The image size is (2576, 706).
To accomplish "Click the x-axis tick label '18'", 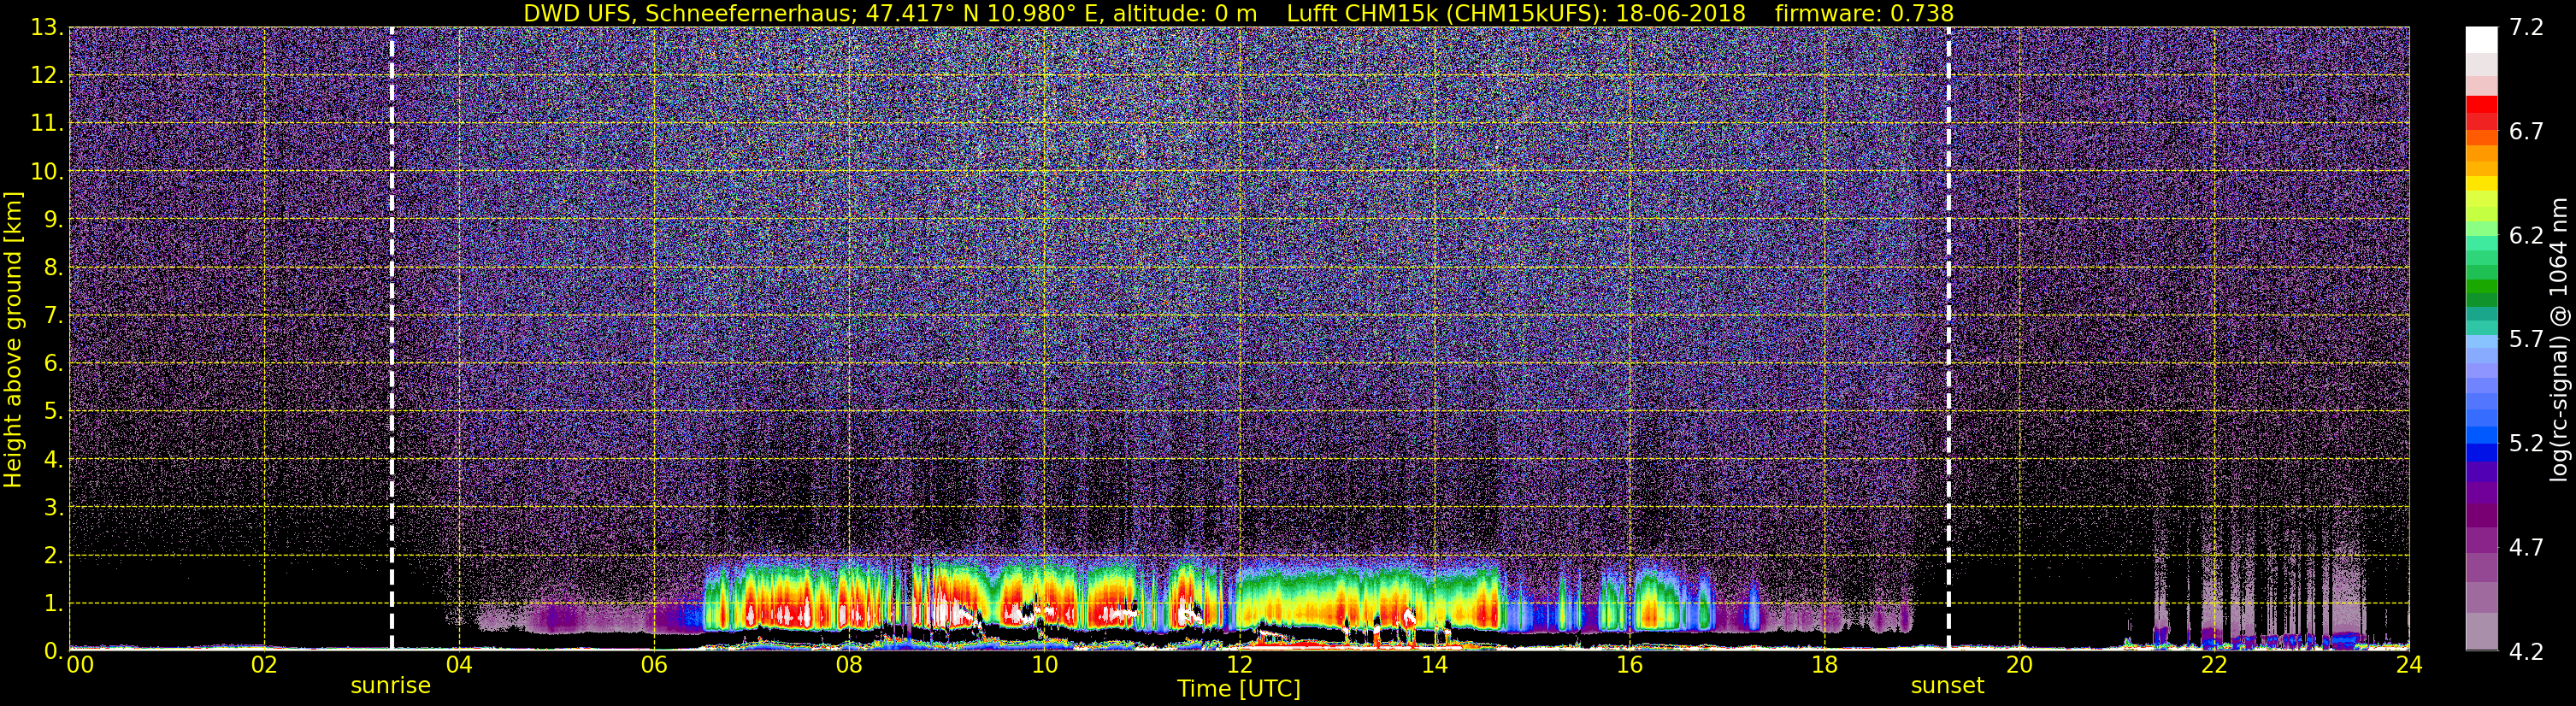I will point(1824,666).
